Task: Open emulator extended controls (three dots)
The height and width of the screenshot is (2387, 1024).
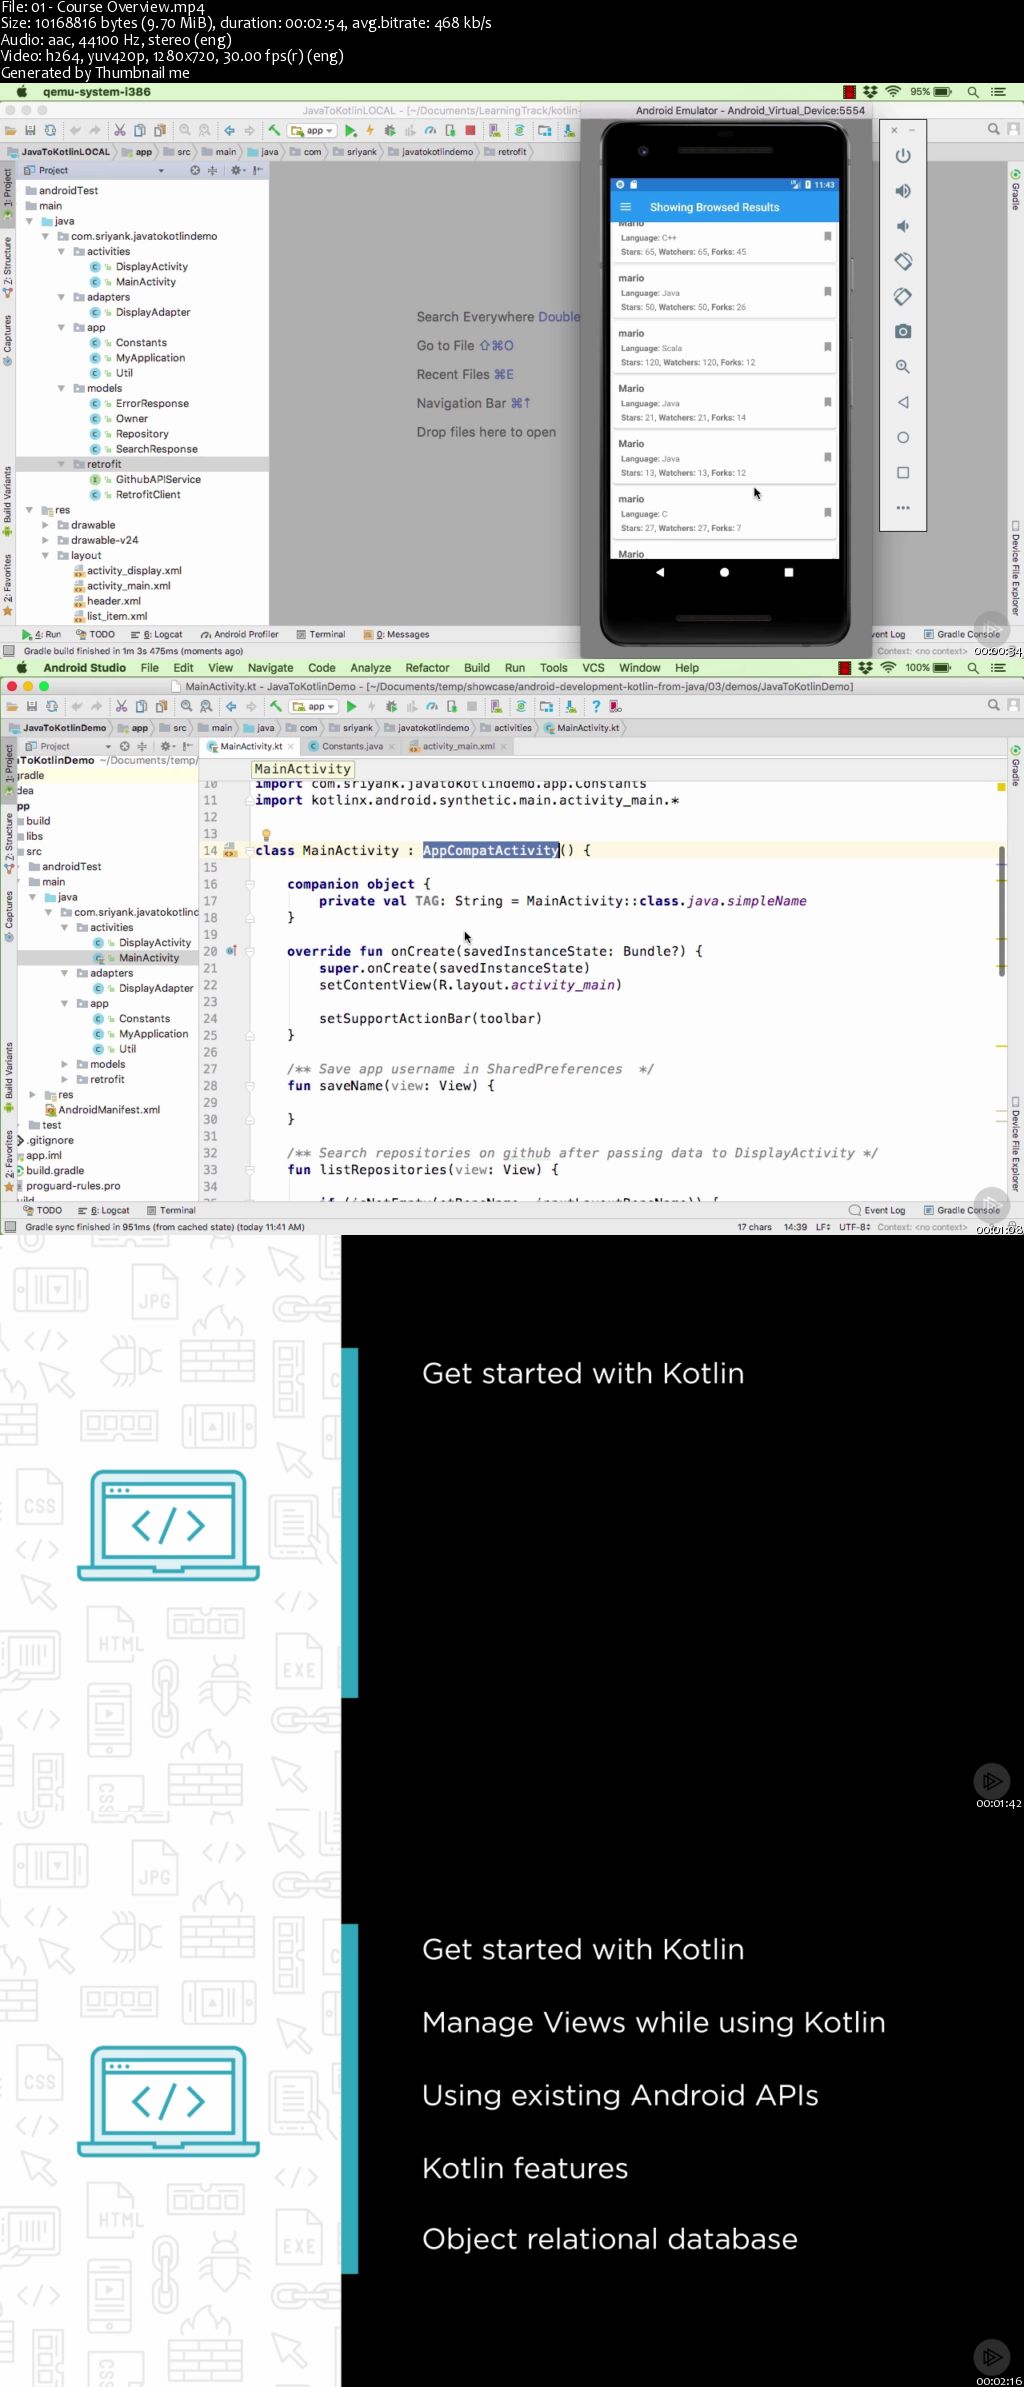Action: click(x=903, y=508)
